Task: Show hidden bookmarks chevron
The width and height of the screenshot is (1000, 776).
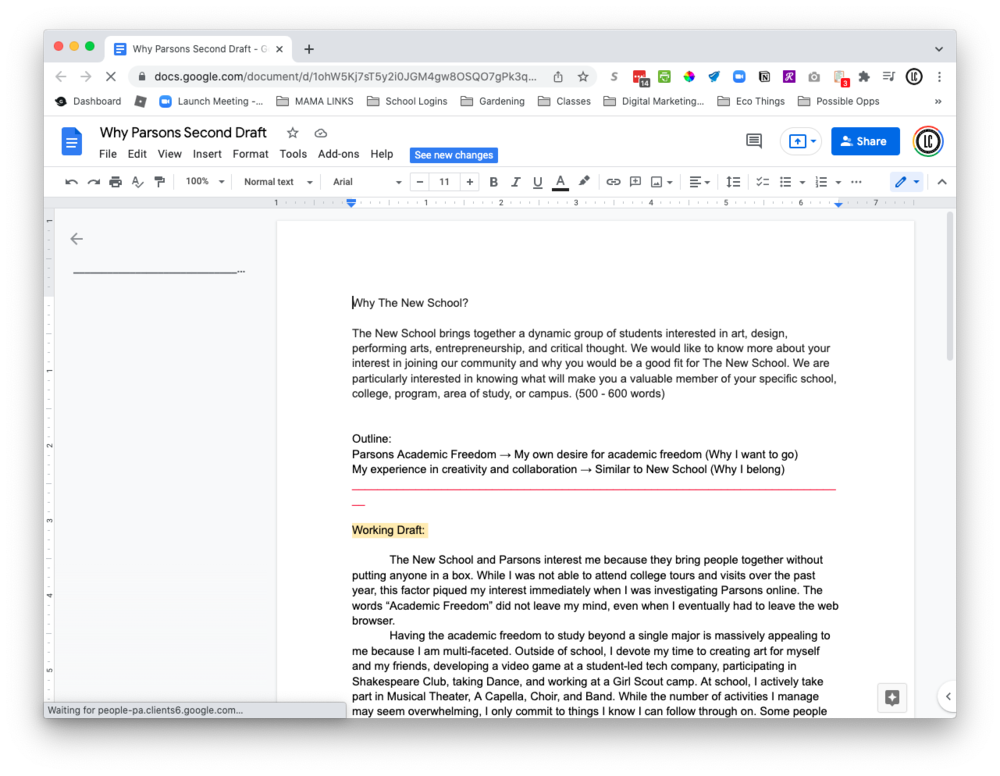Action: (x=938, y=101)
